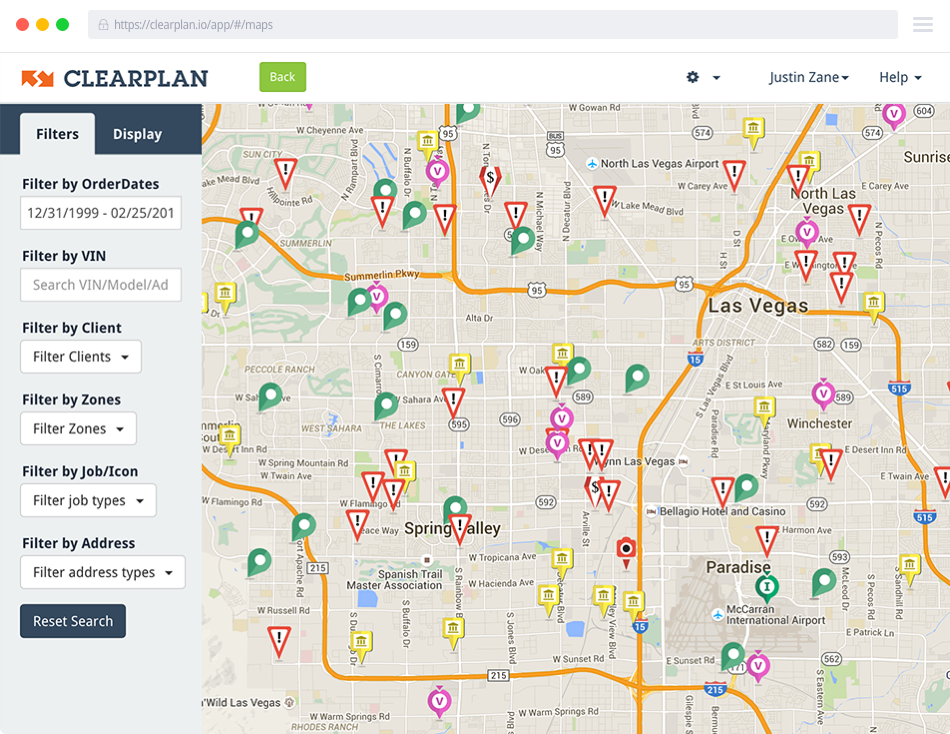Select the green marker at McCarran Airport
This screenshot has height=734, width=950.
pyautogui.click(x=767, y=586)
